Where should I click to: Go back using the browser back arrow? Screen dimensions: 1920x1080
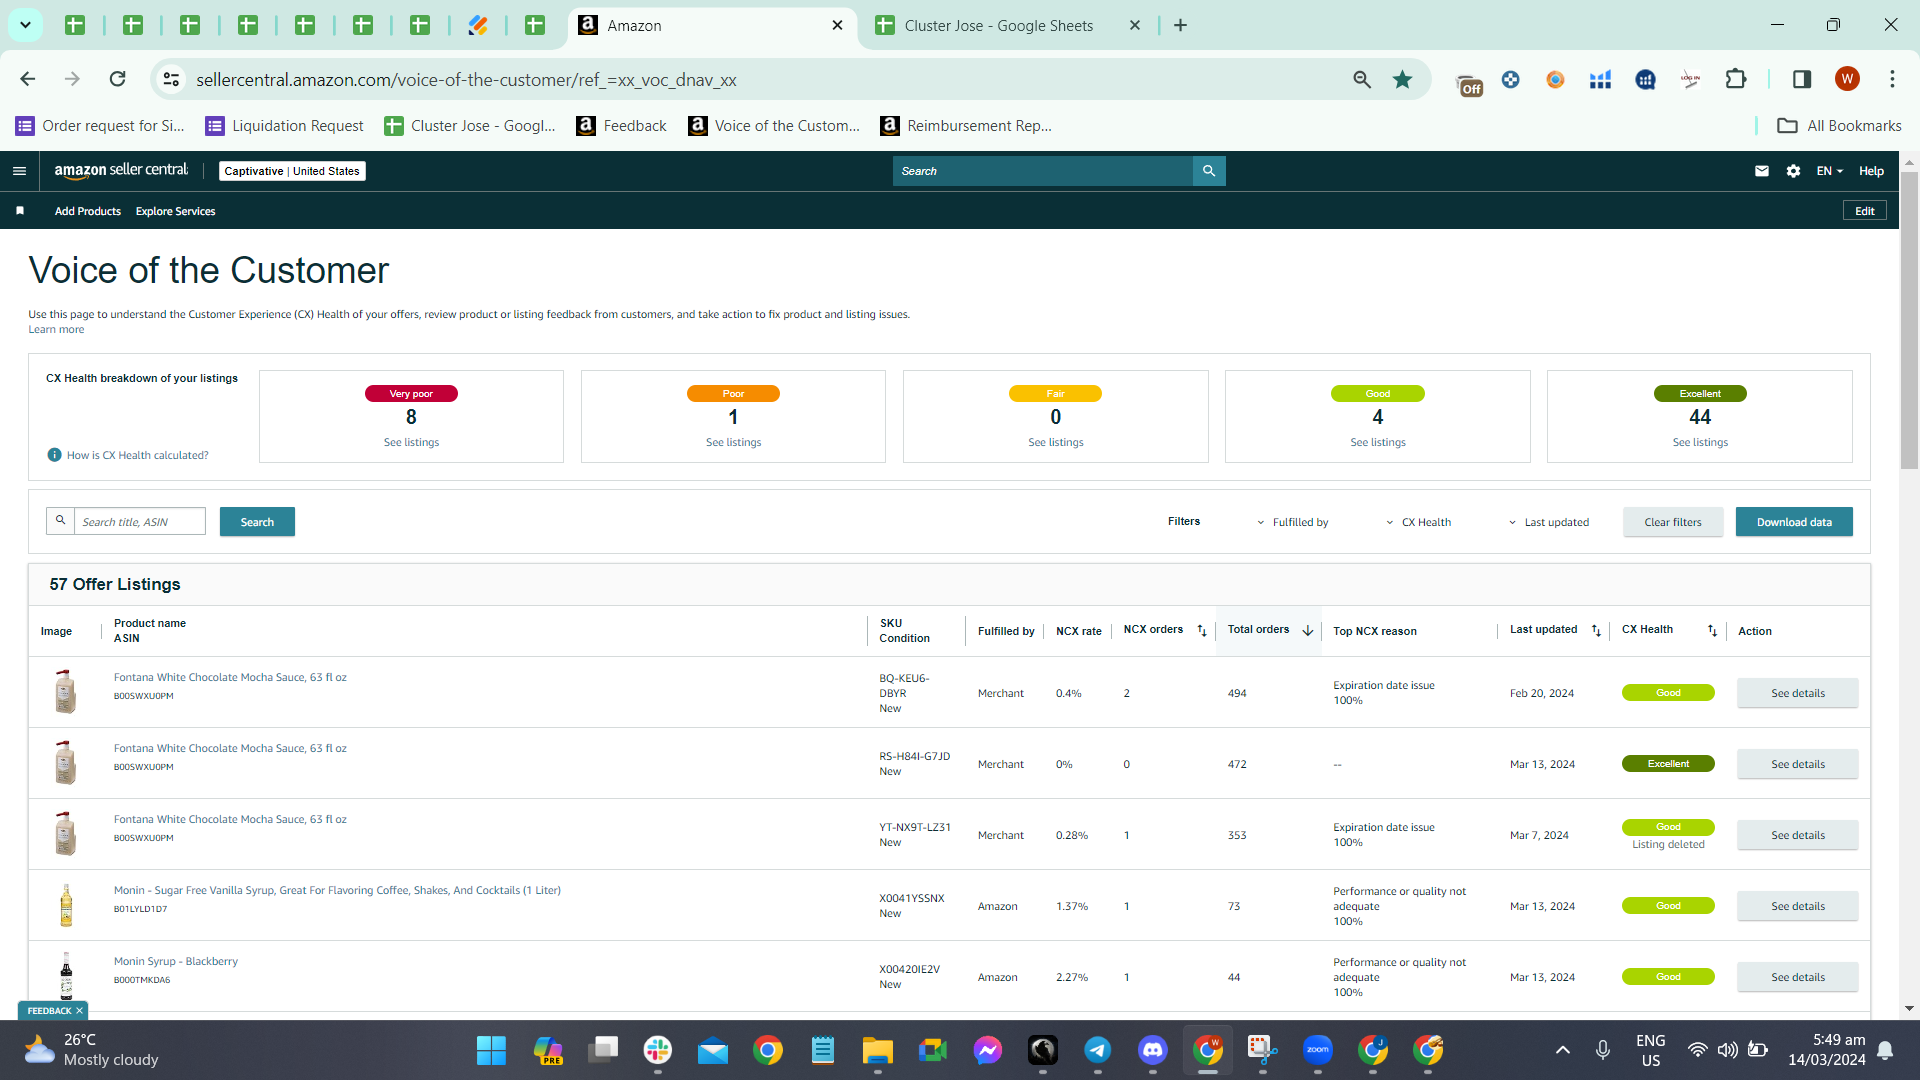[x=28, y=79]
